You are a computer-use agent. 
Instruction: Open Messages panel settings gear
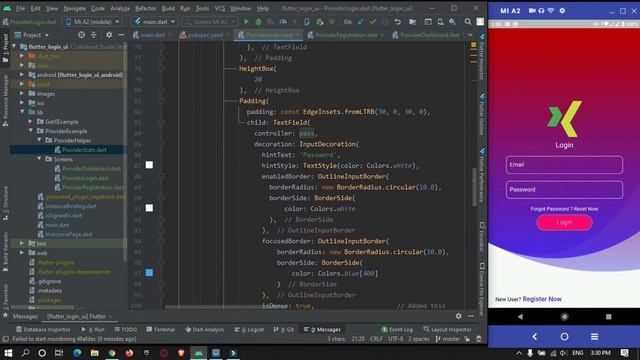[459, 316]
